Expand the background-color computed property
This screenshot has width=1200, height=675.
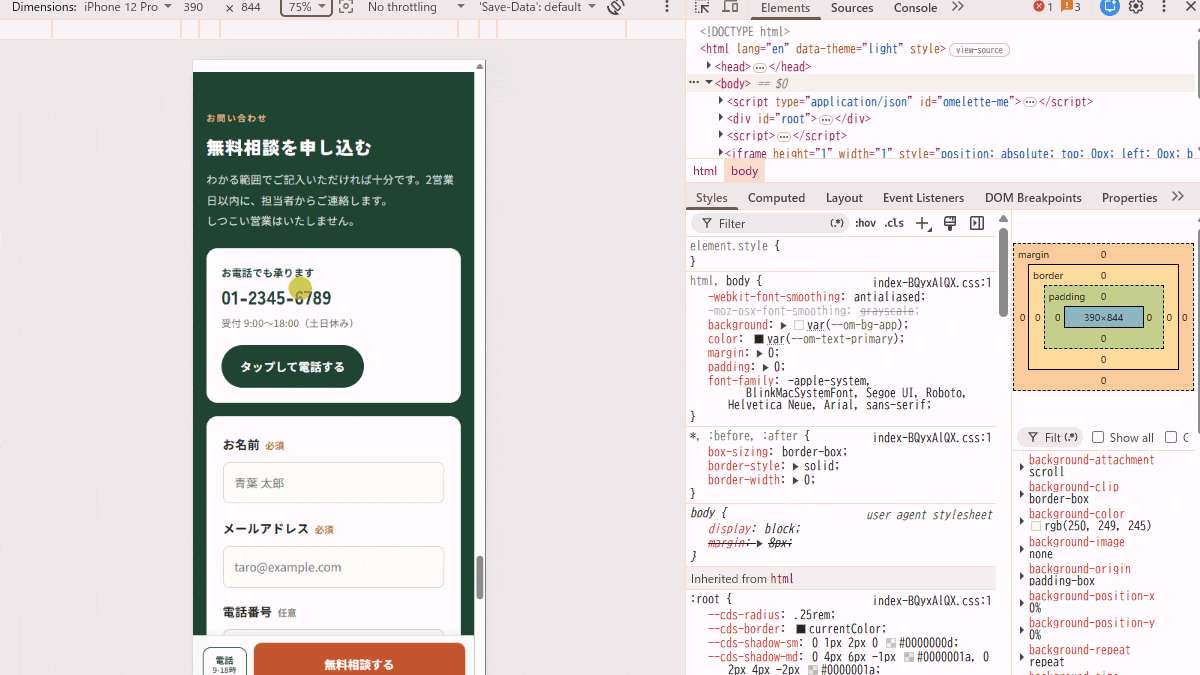(x=1022, y=521)
